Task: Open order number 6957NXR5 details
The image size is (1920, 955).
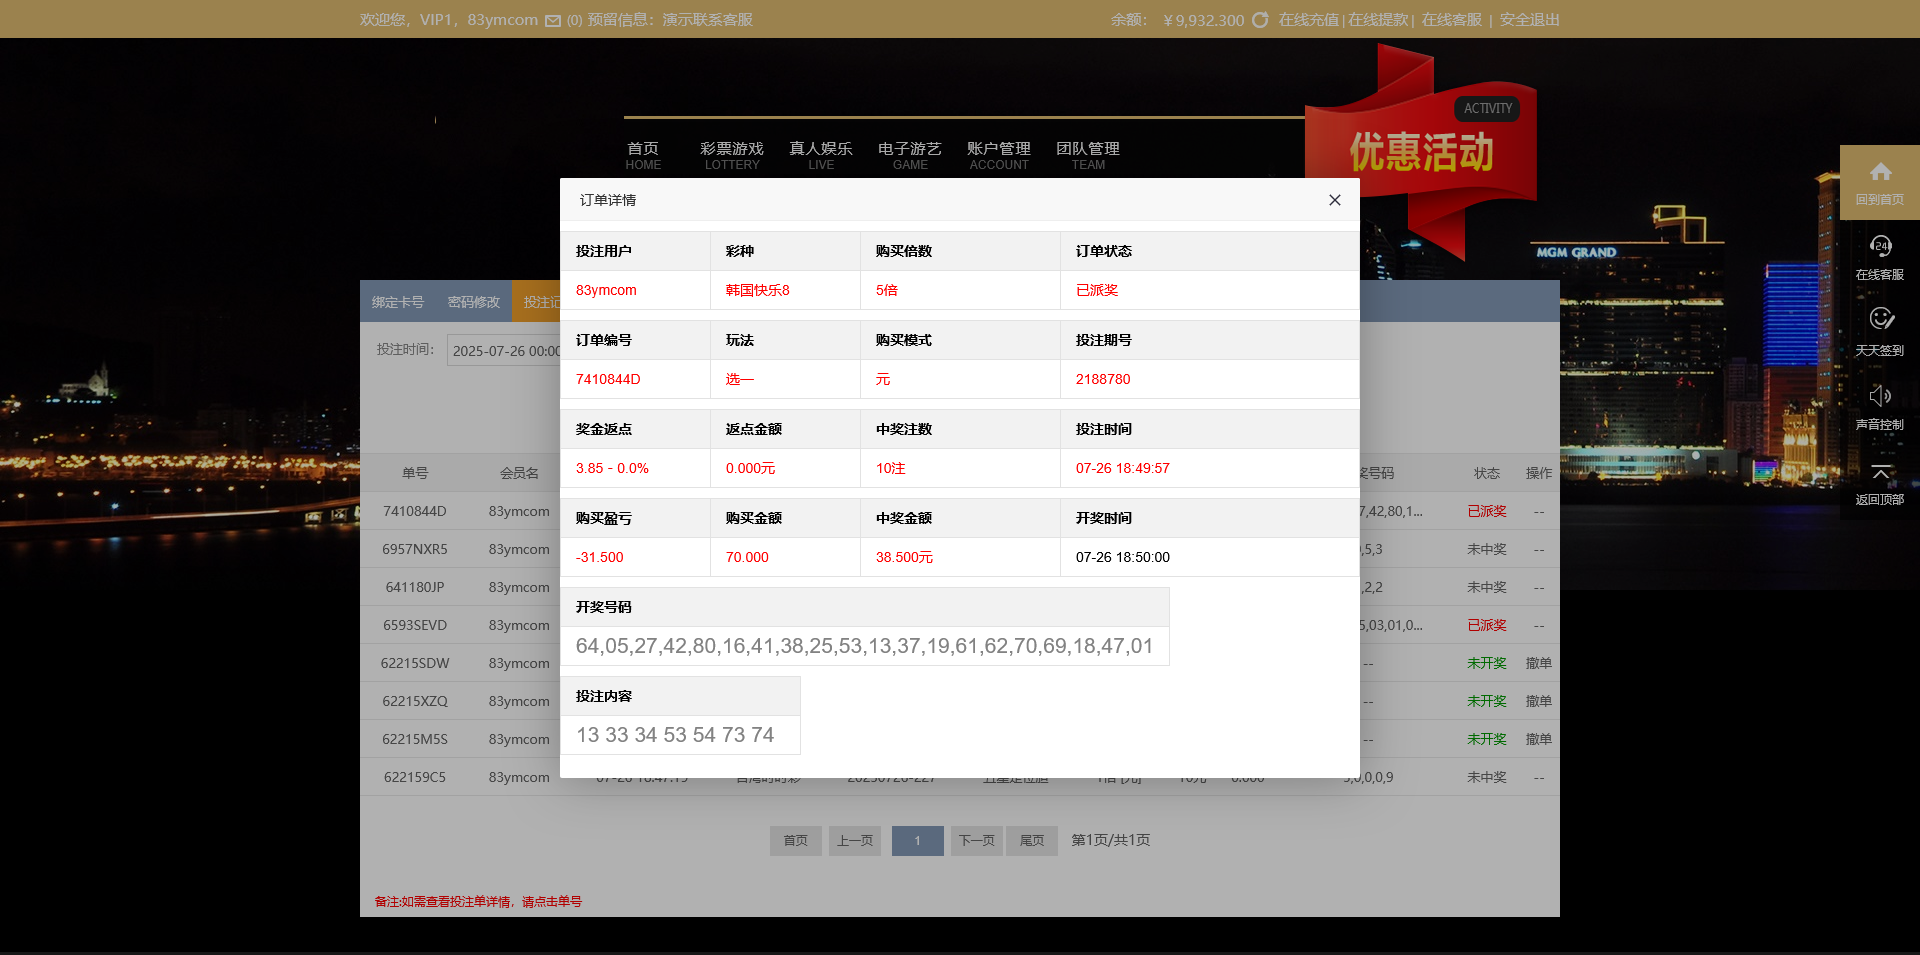Action: coord(415,549)
